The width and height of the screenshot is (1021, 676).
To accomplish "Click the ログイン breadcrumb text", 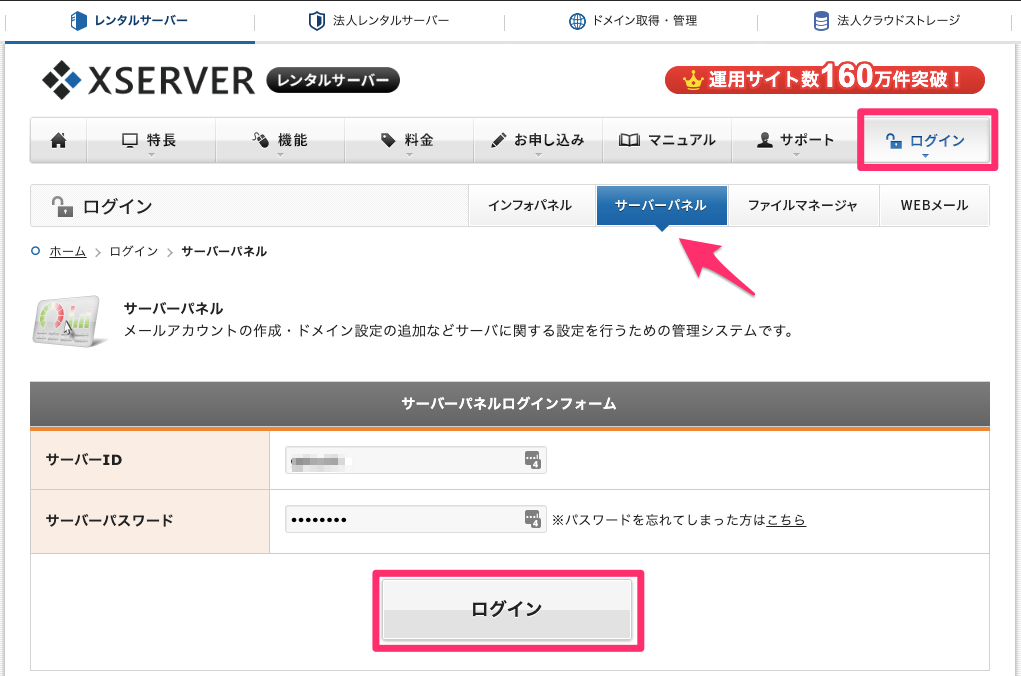I will (x=133, y=251).
